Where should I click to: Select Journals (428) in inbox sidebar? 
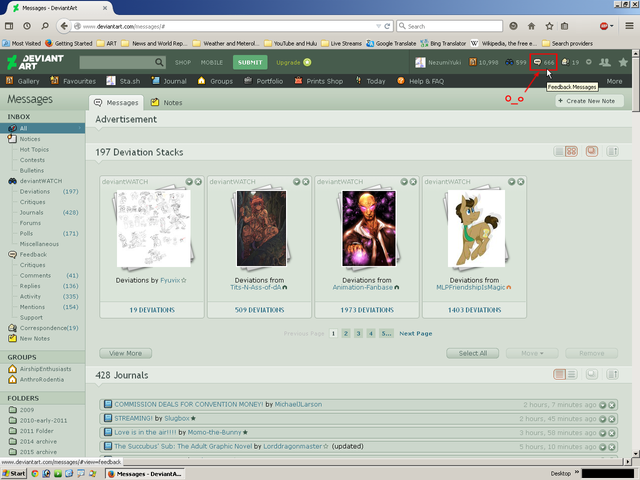point(49,213)
